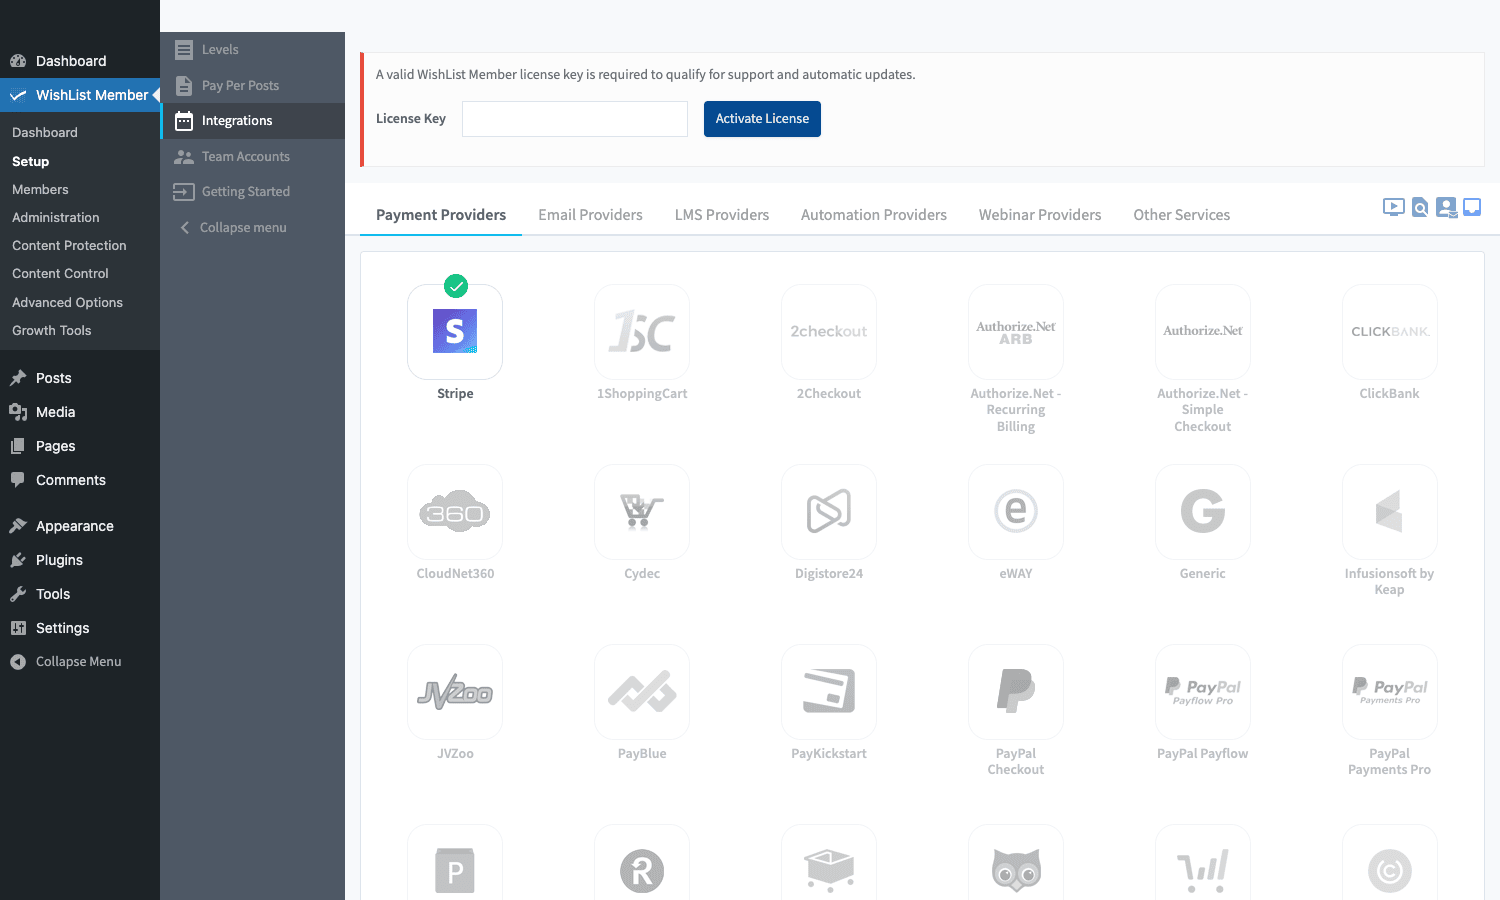1500x900 pixels.
Task: Open the WishList Member top menu
Action: coord(80,95)
